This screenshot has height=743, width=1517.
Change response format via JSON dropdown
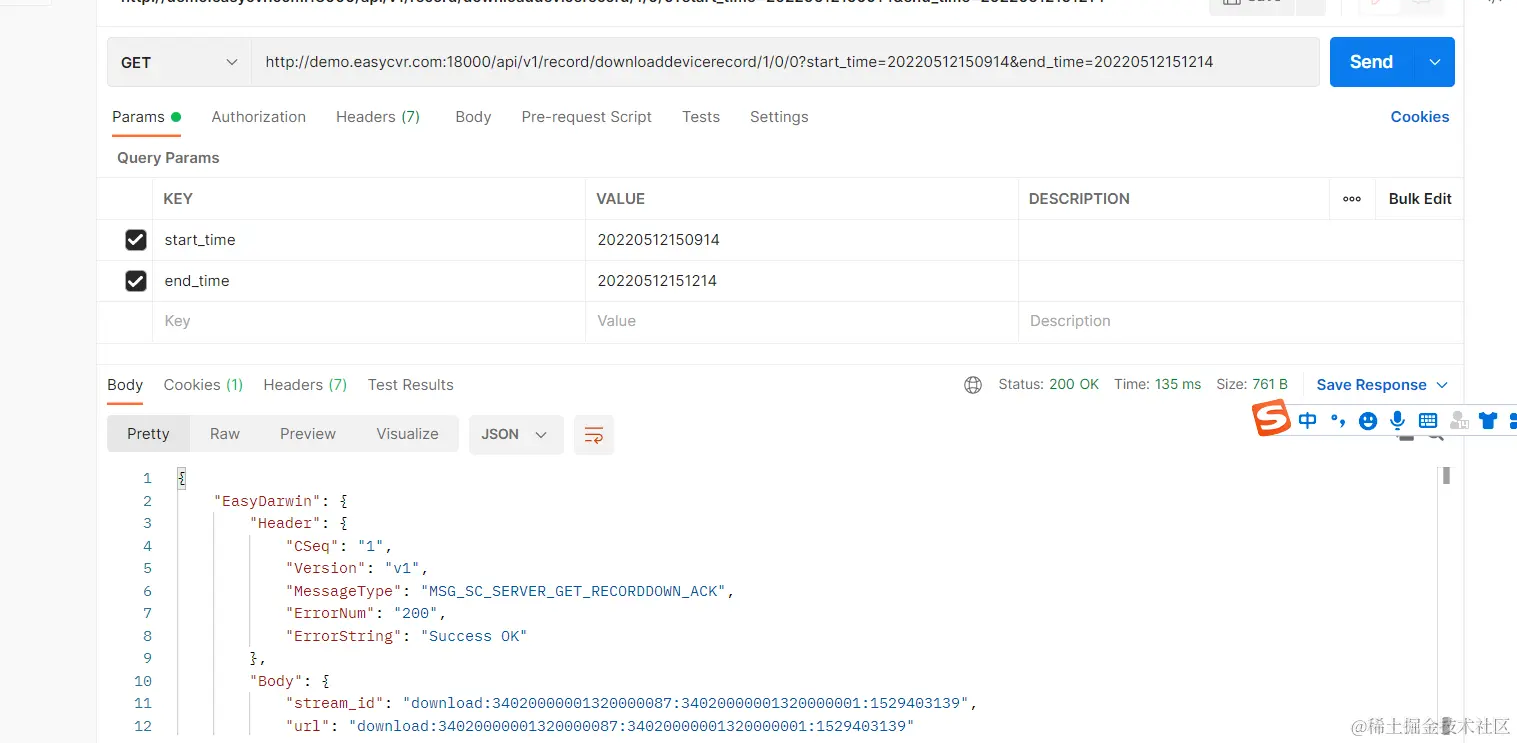pos(516,435)
